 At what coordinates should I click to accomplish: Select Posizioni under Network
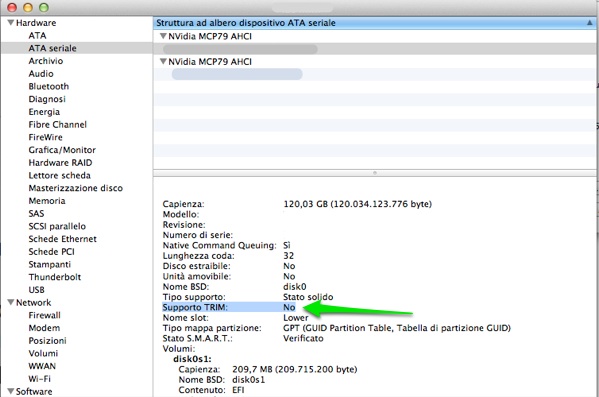(47, 340)
